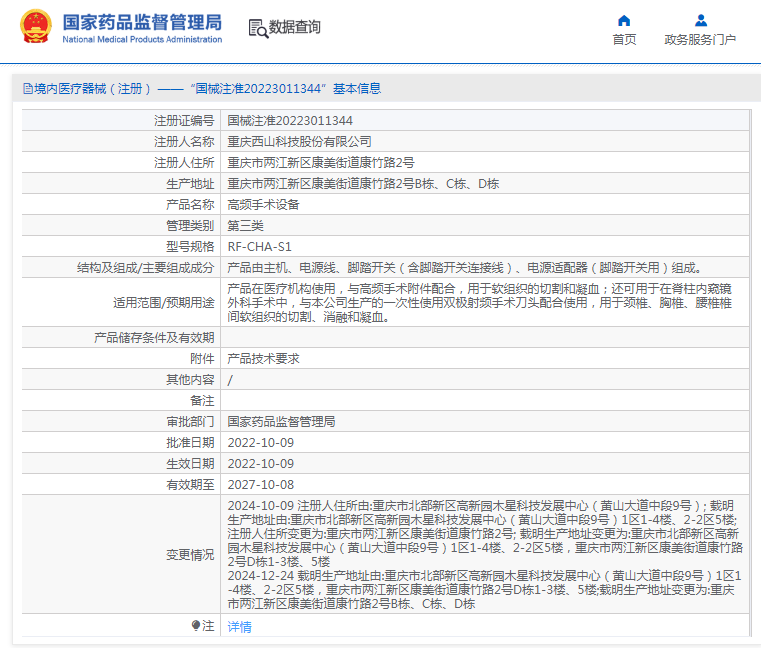Click the 国家药品监督管理局 header title
Screen dimensions: 761x648
(142, 22)
